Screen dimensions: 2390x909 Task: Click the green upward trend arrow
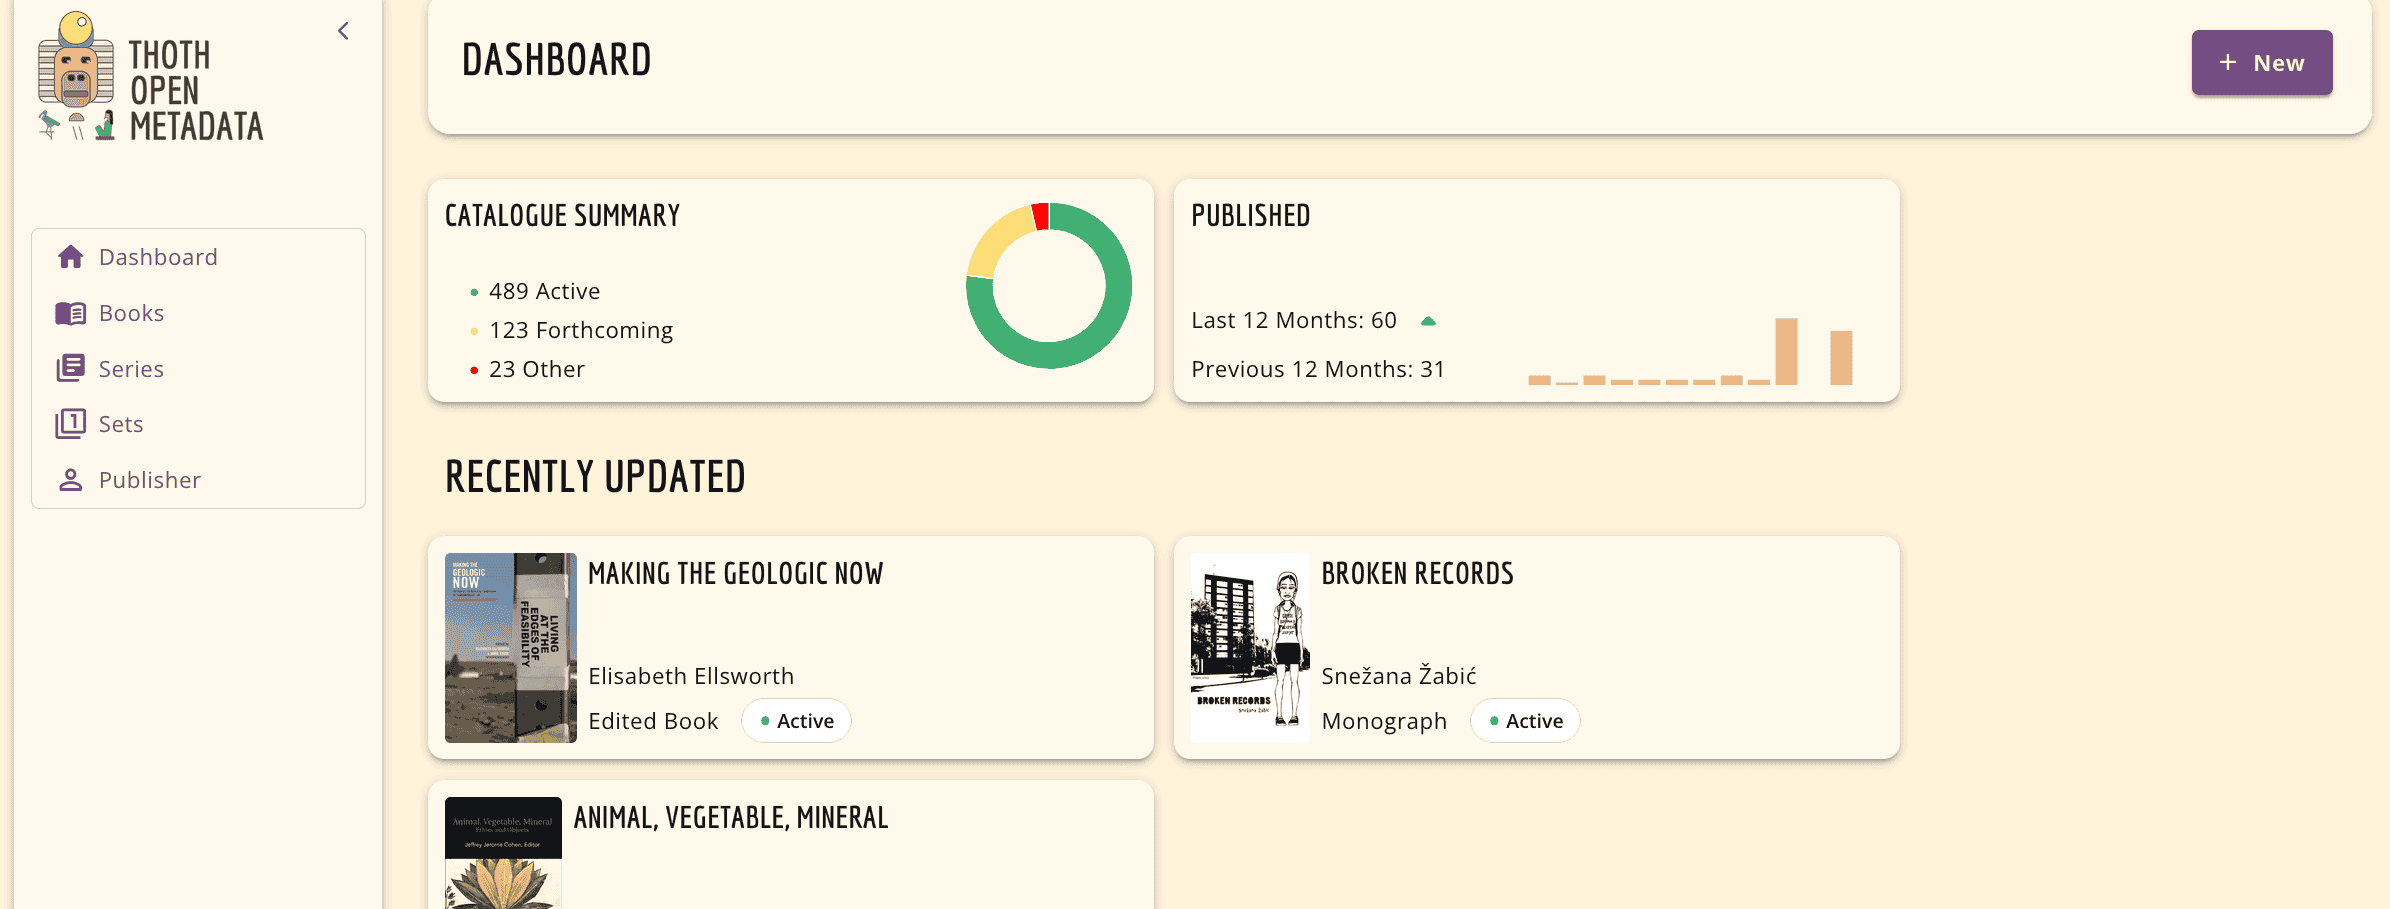1428,321
